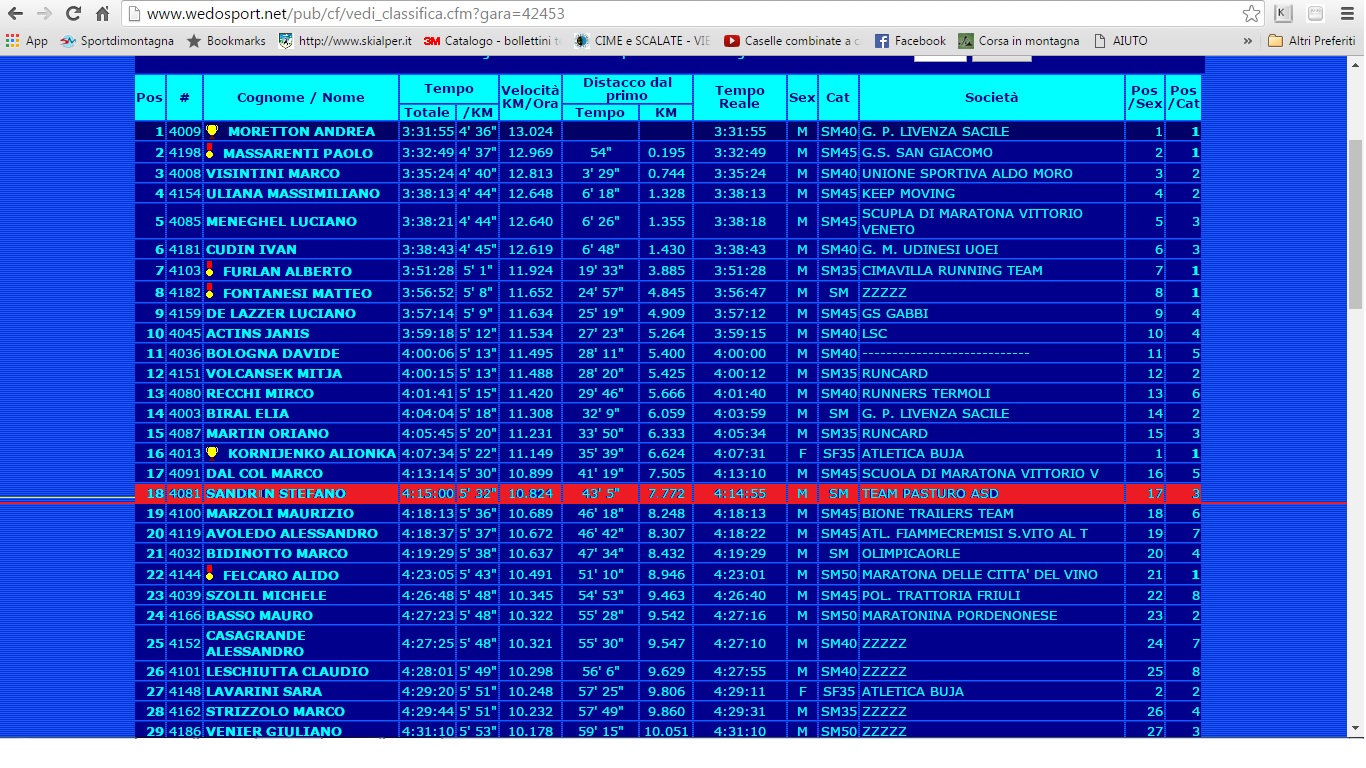Click the name MARZOLI MAURIZIO

pos(280,513)
